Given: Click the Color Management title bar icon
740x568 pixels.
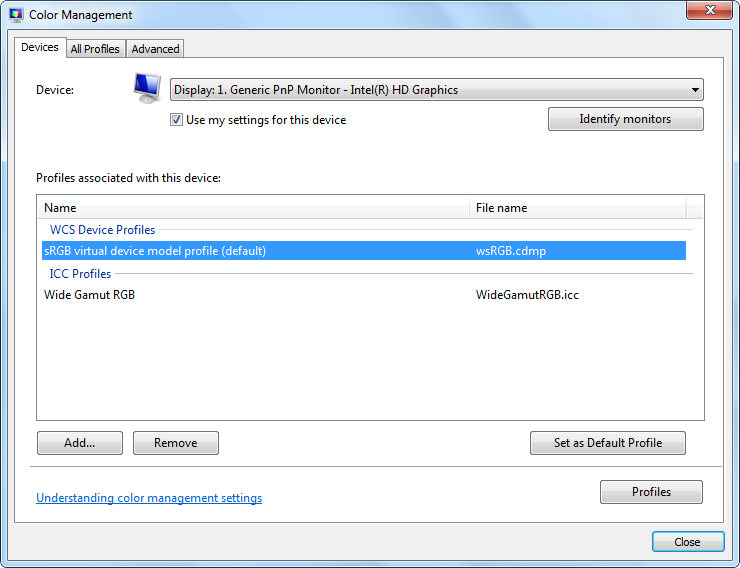Looking at the screenshot, I should [16, 15].
